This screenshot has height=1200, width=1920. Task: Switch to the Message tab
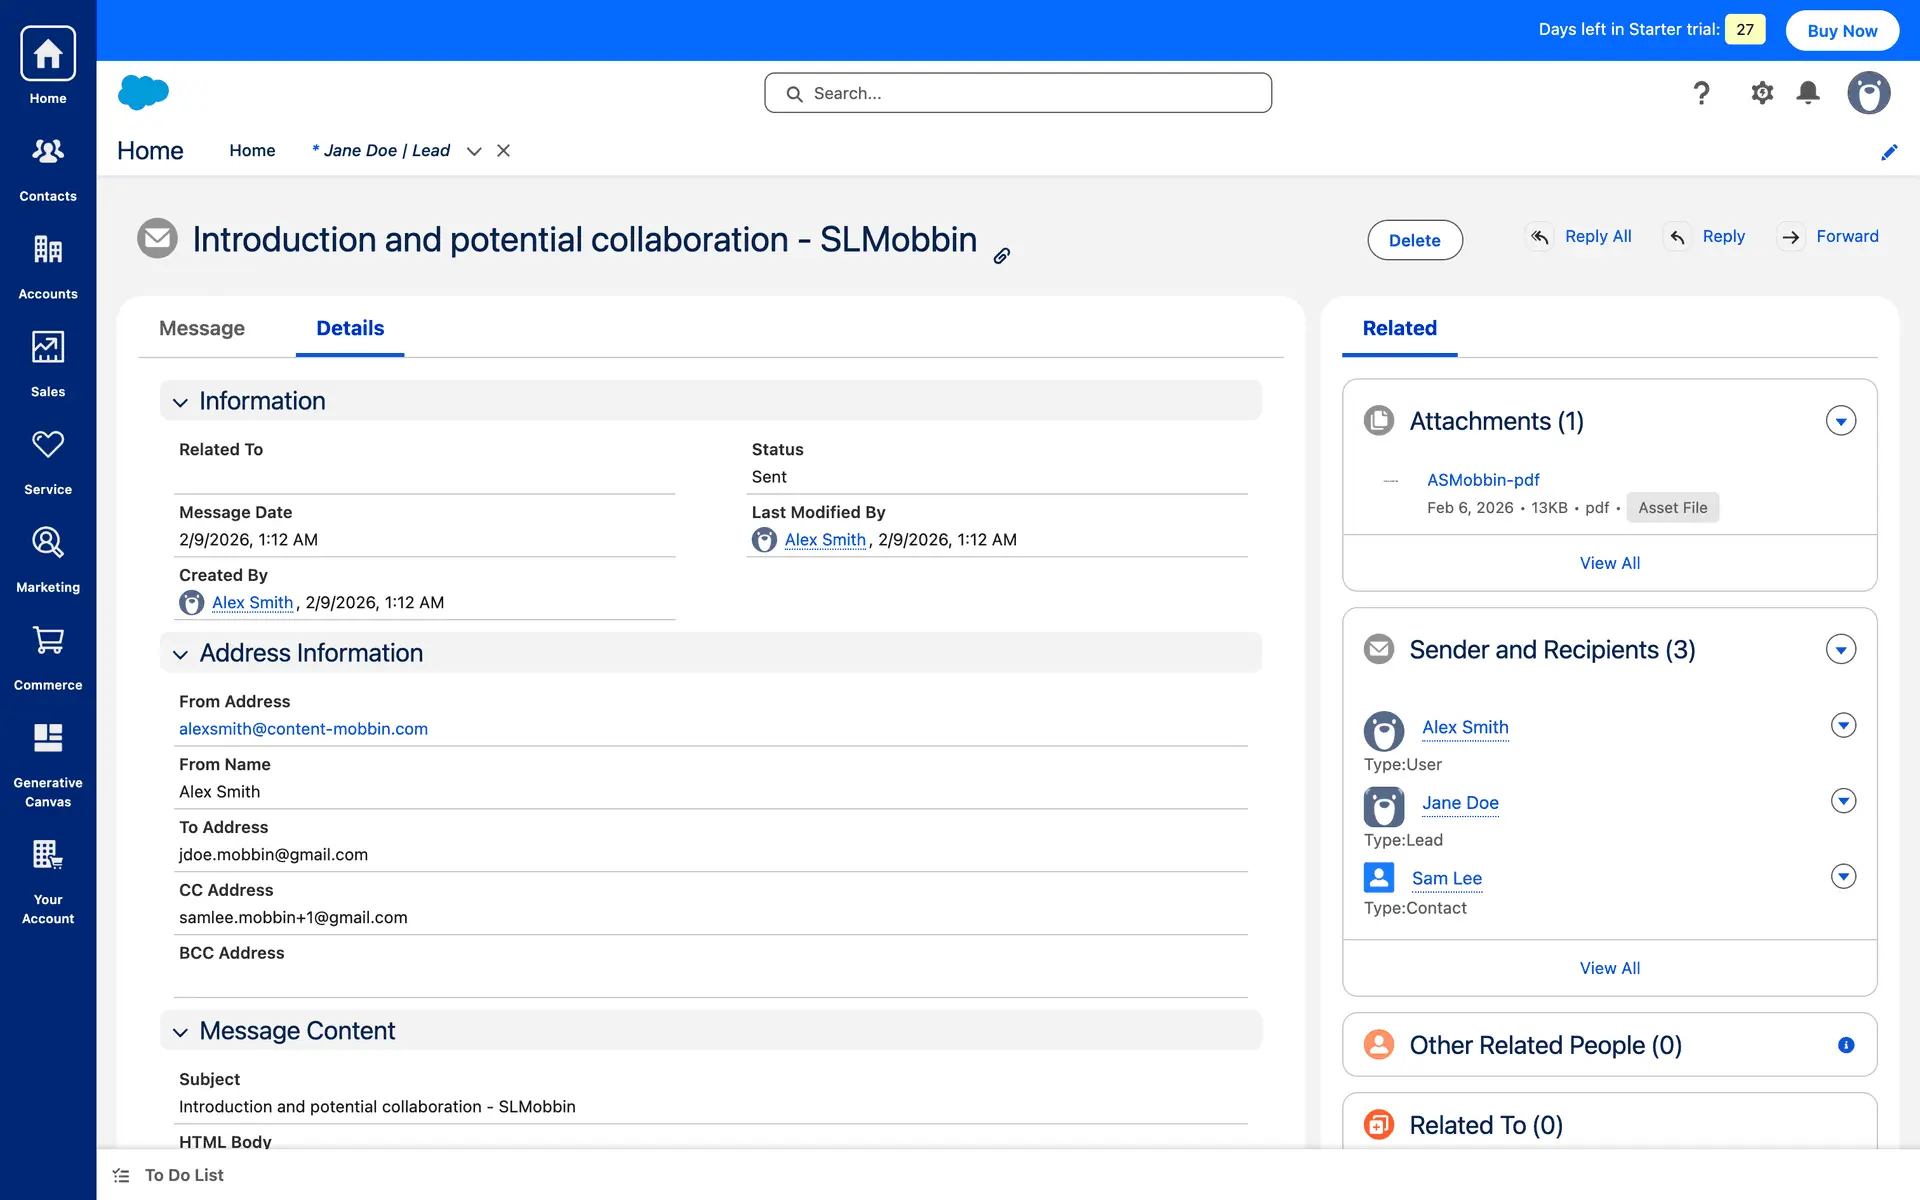point(202,328)
